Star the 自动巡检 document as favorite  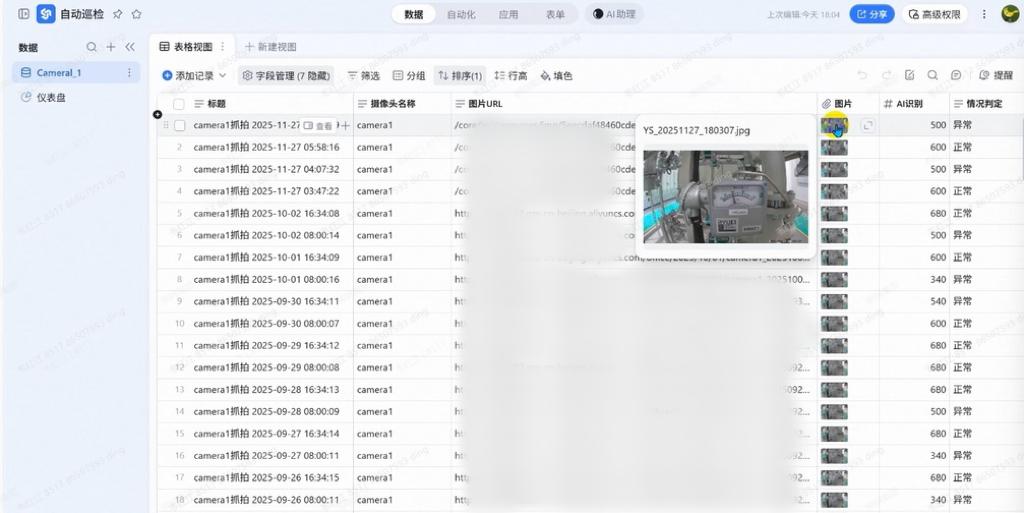[x=136, y=14]
